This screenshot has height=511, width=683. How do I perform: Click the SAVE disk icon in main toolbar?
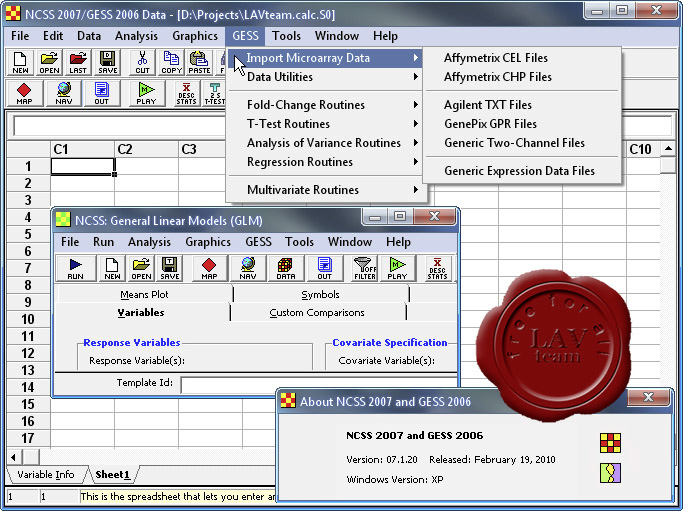point(108,63)
